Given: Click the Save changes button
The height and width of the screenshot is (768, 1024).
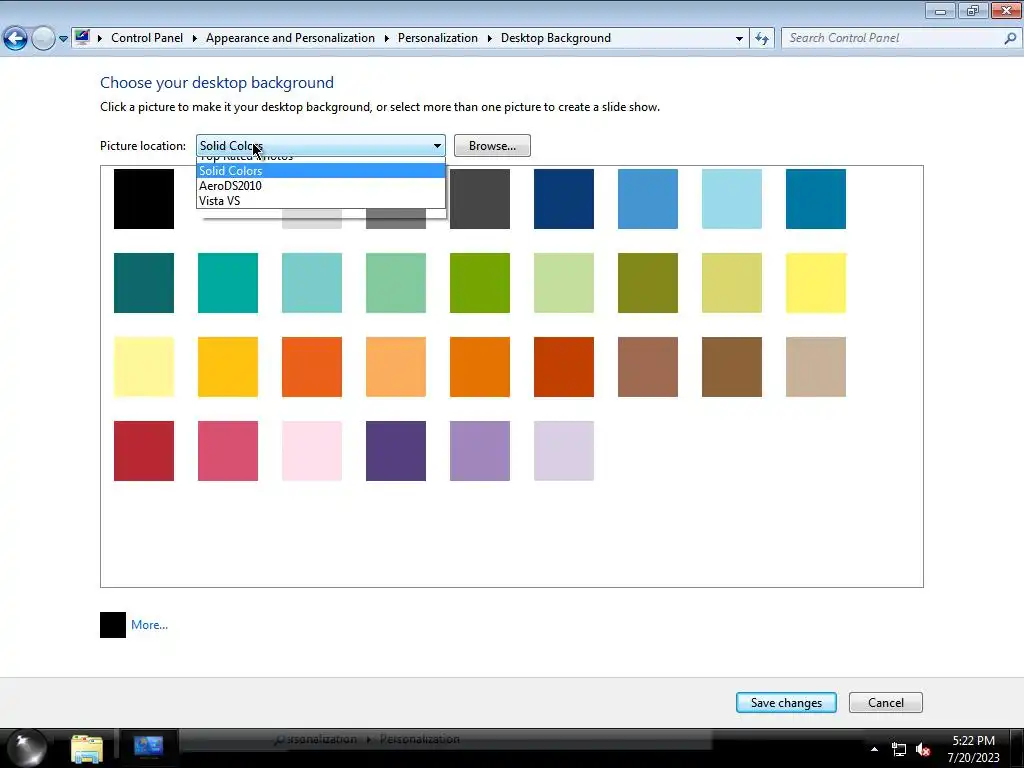Looking at the screenshot, I should tap(786, 703).
